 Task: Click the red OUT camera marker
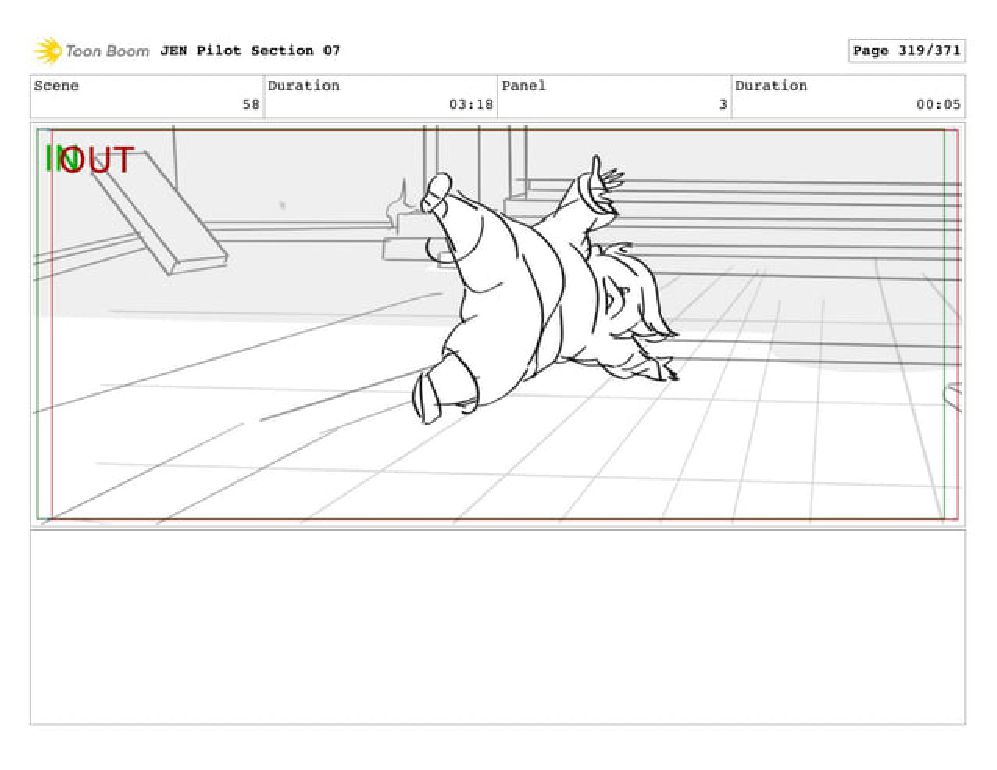click(x=99, y=160)
